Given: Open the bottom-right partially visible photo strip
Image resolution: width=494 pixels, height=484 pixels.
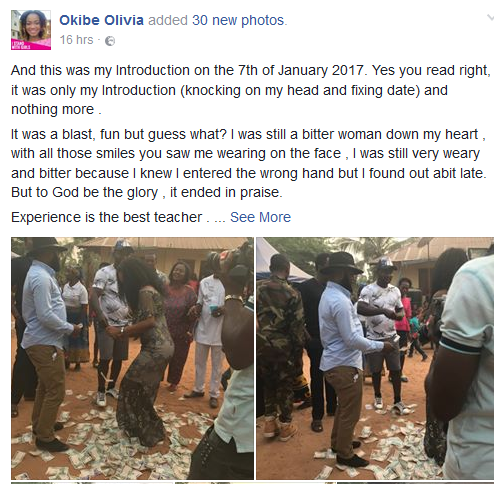Looking at the screenshot, I should coord(416,483).
